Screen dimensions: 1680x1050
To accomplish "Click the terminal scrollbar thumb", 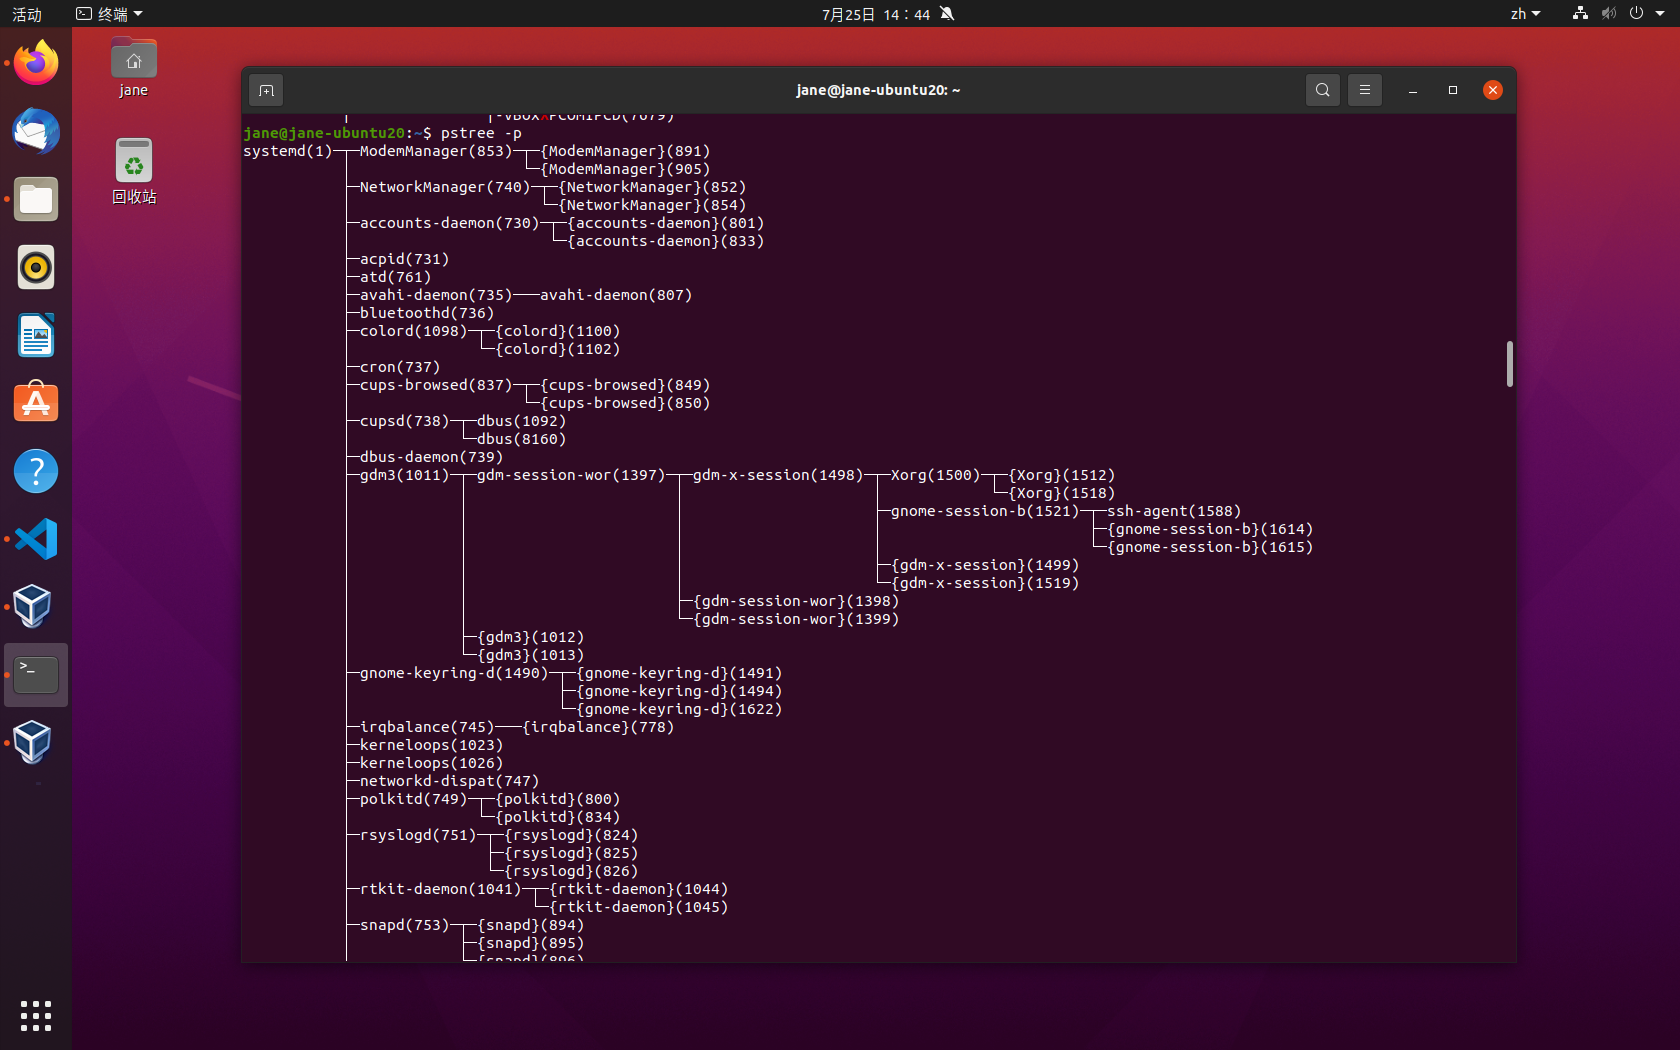I will tap(1509, 364).
